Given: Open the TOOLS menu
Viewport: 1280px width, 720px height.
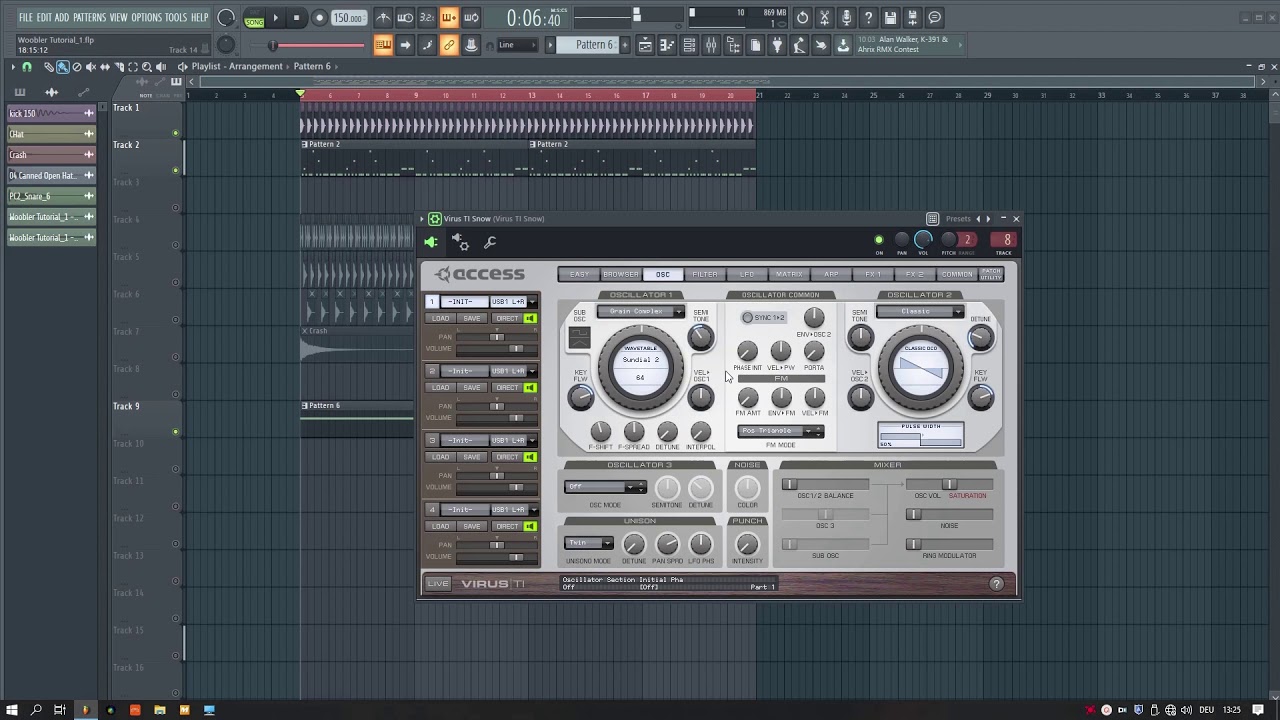Looking at the screenshot, I should 176,17.
